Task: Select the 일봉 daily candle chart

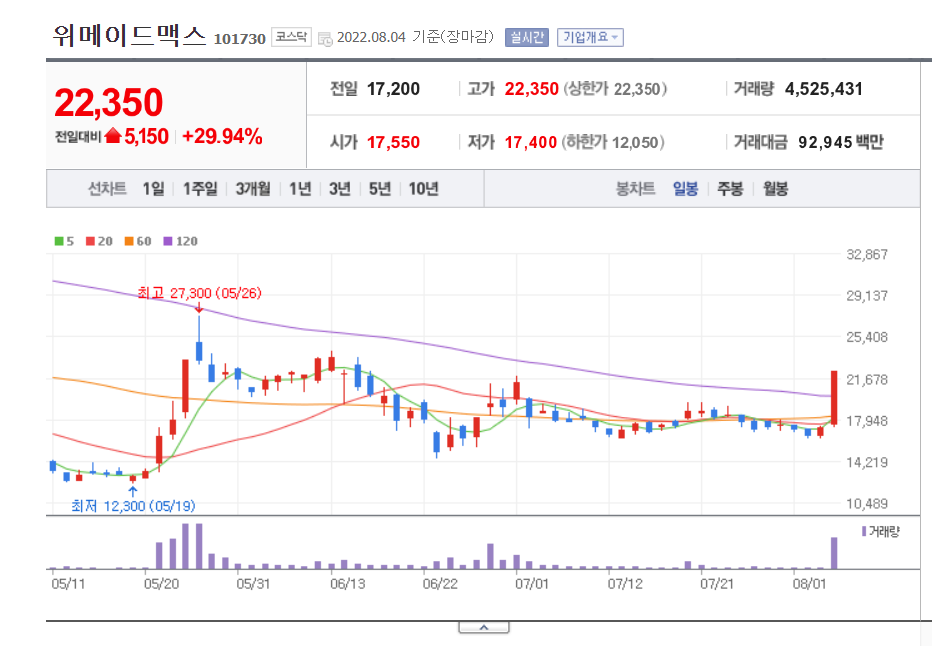Action: (685, 189)
